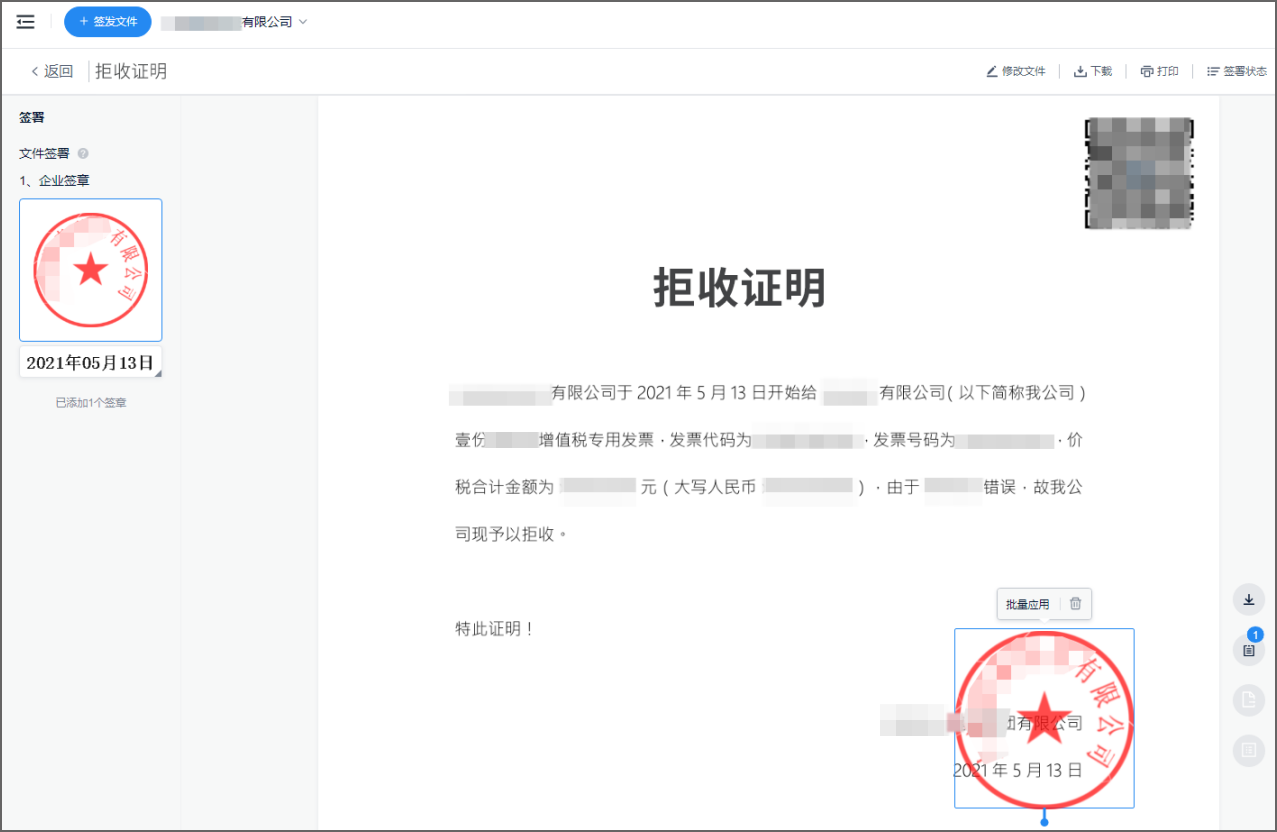Open the 签署状态 signing status list
1277x832 pixels.
coord(1236,72)
